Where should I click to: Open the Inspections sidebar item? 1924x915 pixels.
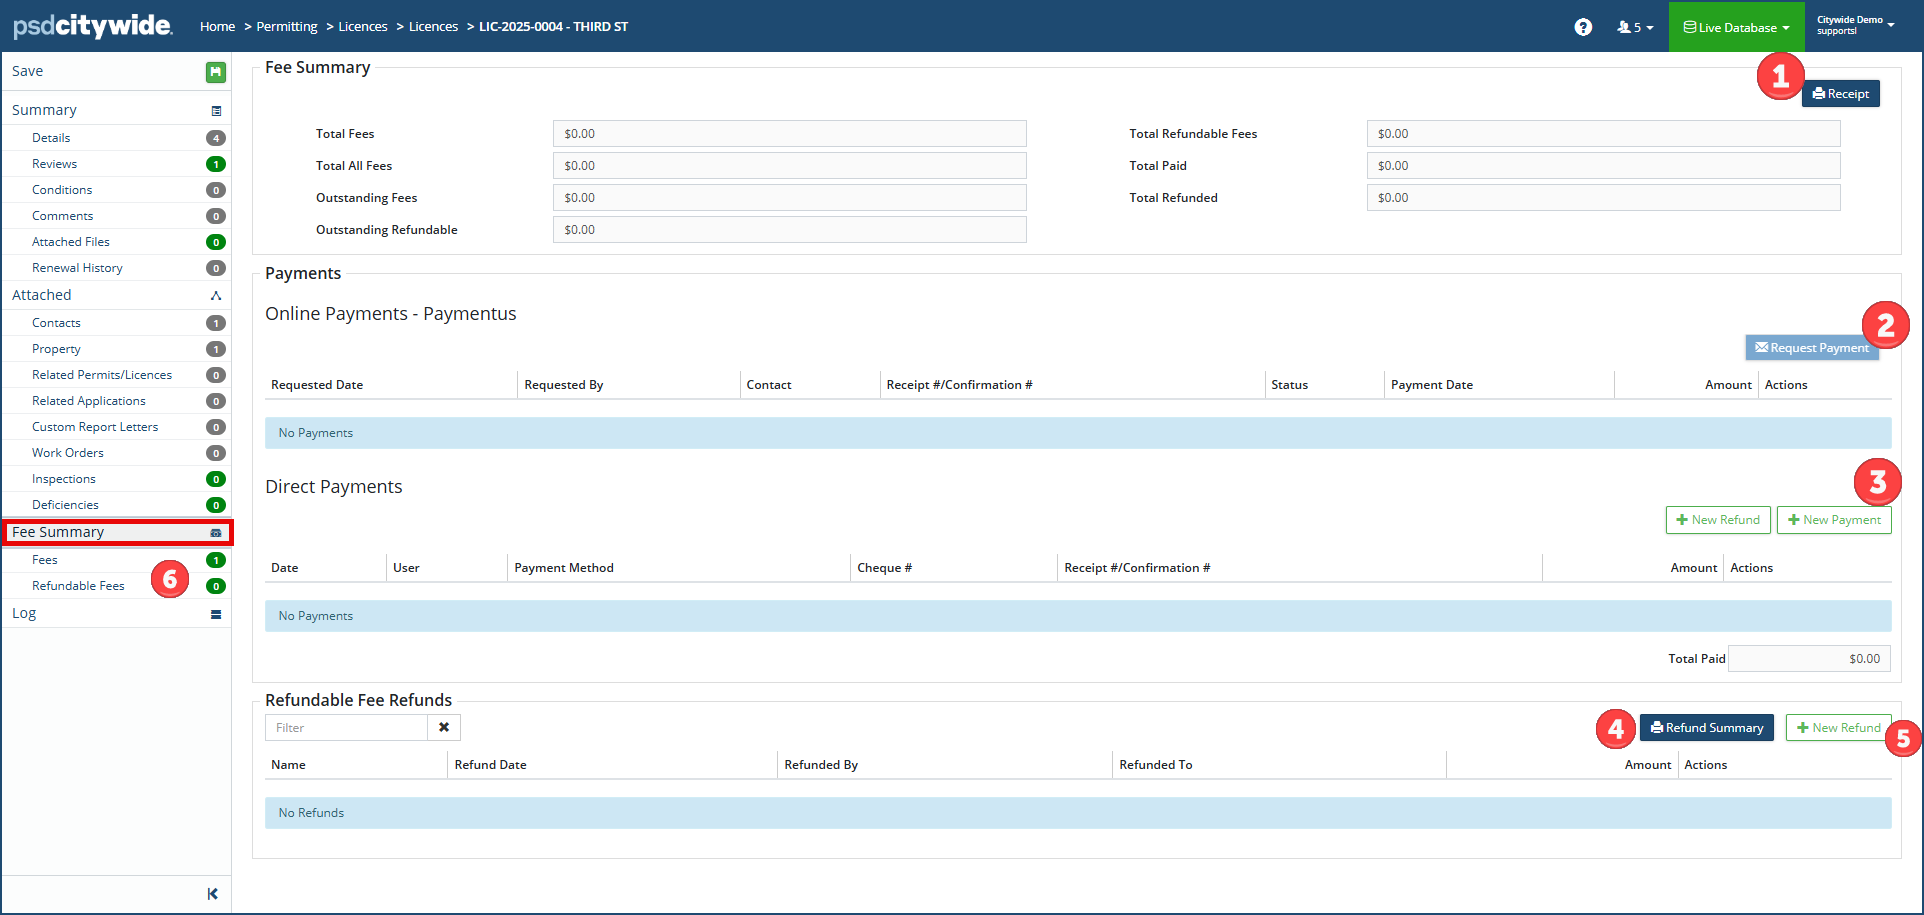pos(64,479)
